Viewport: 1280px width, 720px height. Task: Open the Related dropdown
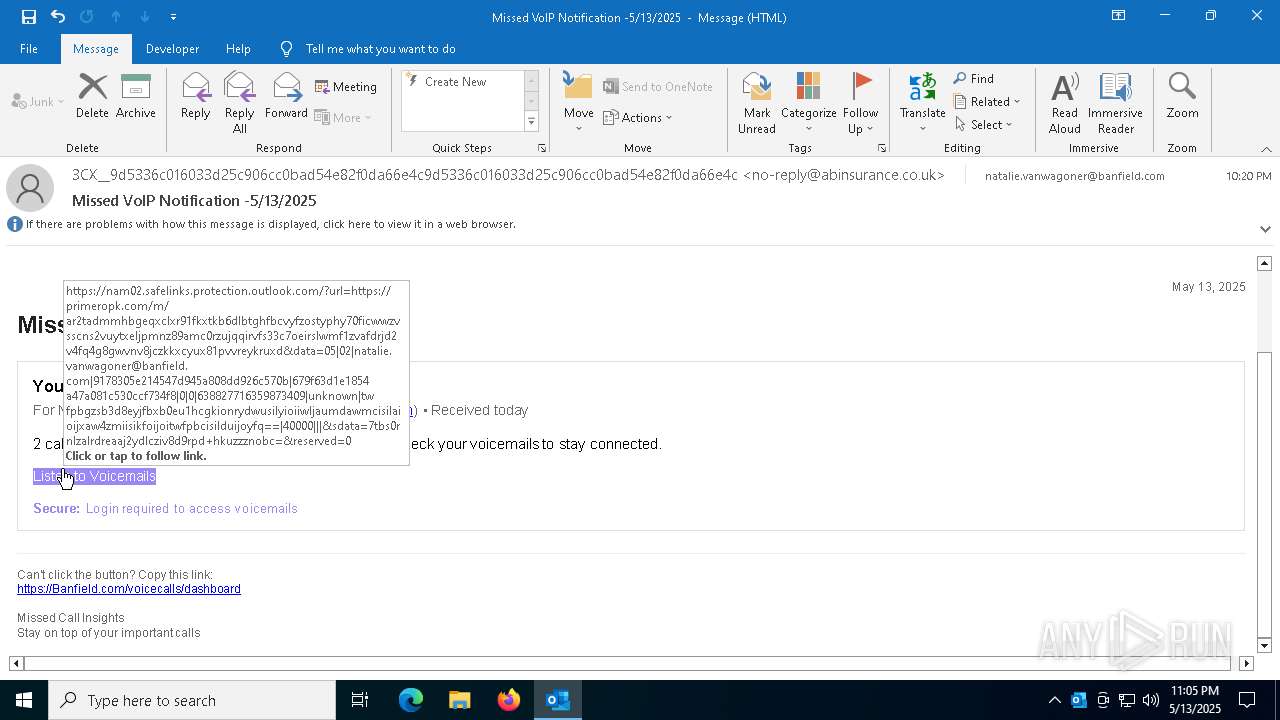(987, 102)
